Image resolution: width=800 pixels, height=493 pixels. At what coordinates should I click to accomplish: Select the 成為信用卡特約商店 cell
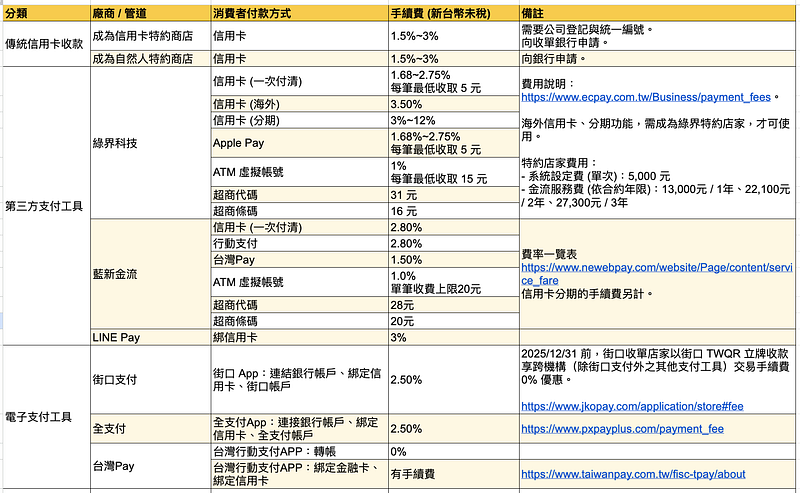[x=151, y=36]
